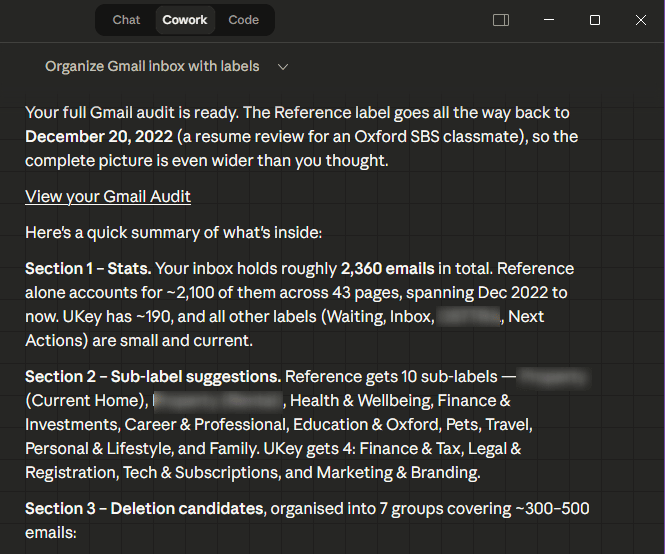Screen dimensions: 665x554
Task: Toggle the side panel layout icon
Action: (x=501, y=20)
